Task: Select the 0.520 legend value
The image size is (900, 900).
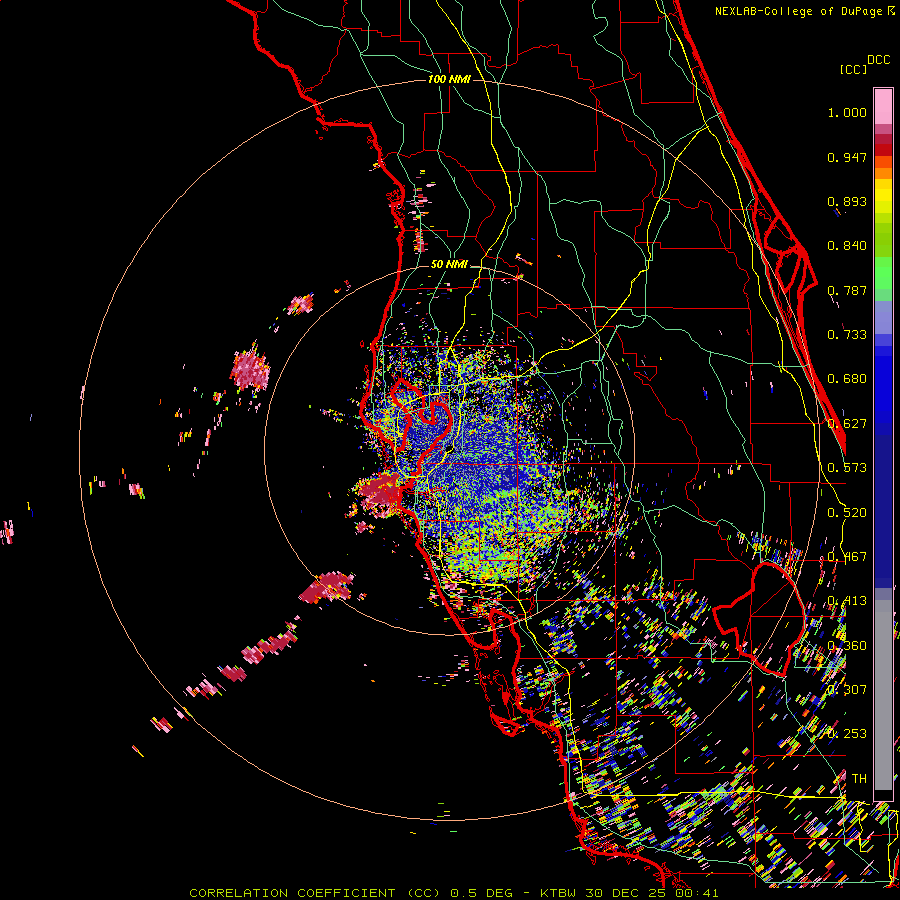Action: tap(847, 513)
